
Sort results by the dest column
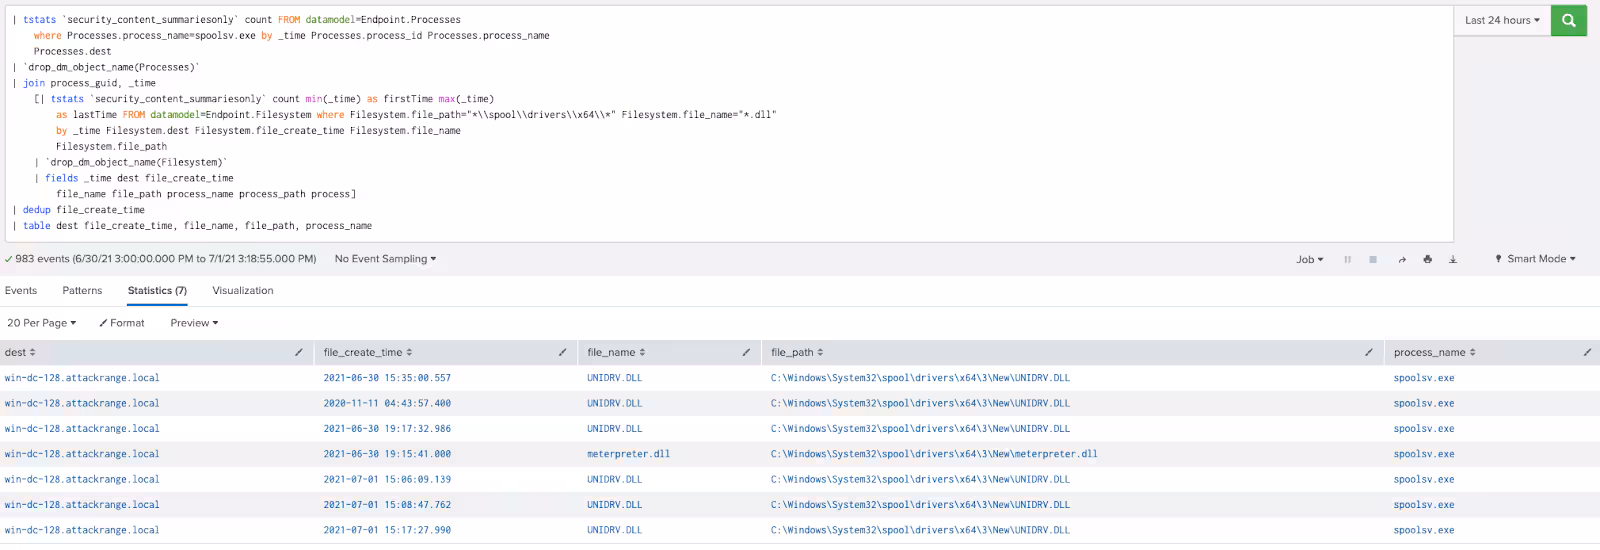20,352
